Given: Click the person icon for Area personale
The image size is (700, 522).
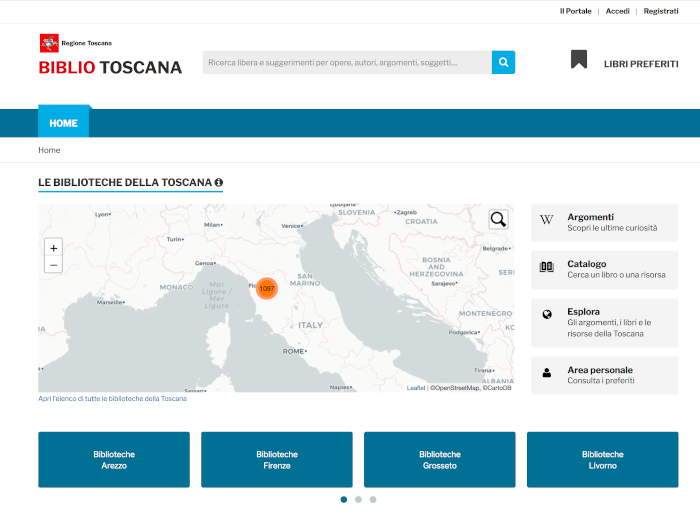Looking at the screenshot, I should click(546, 372).
